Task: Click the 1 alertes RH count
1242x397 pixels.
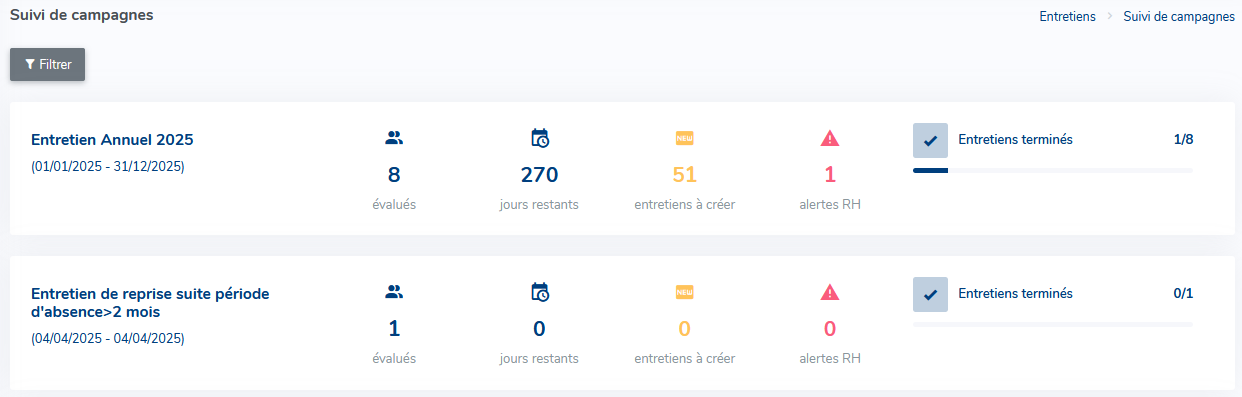Action: point(830,175)
